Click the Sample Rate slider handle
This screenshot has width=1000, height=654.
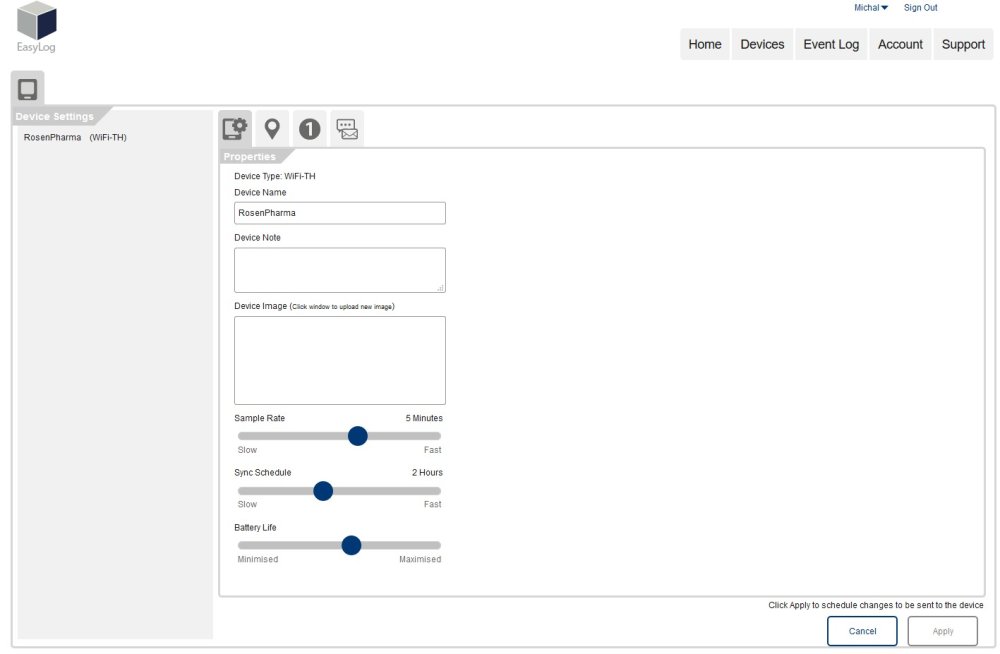point(357,436)
